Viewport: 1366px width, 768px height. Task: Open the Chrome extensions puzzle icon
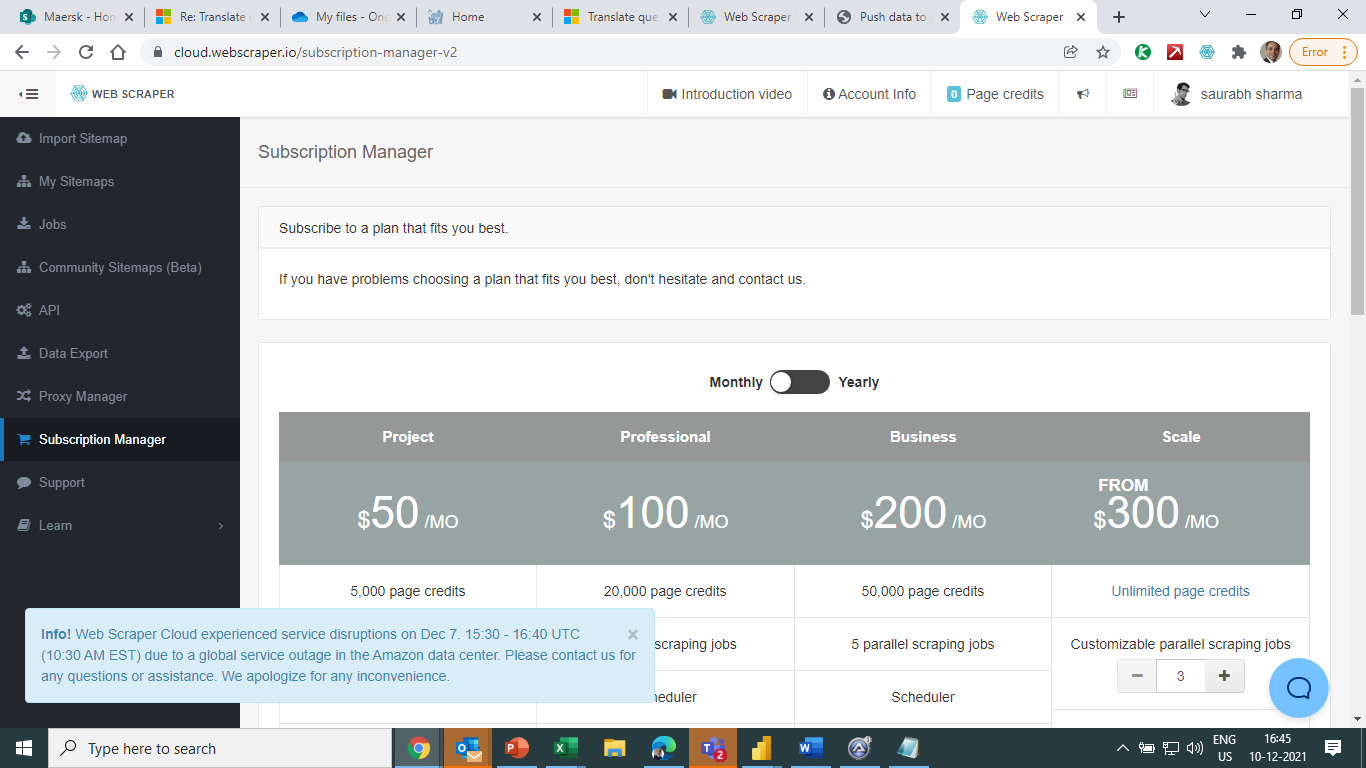pyautogui.click(x=1239, y=52)
